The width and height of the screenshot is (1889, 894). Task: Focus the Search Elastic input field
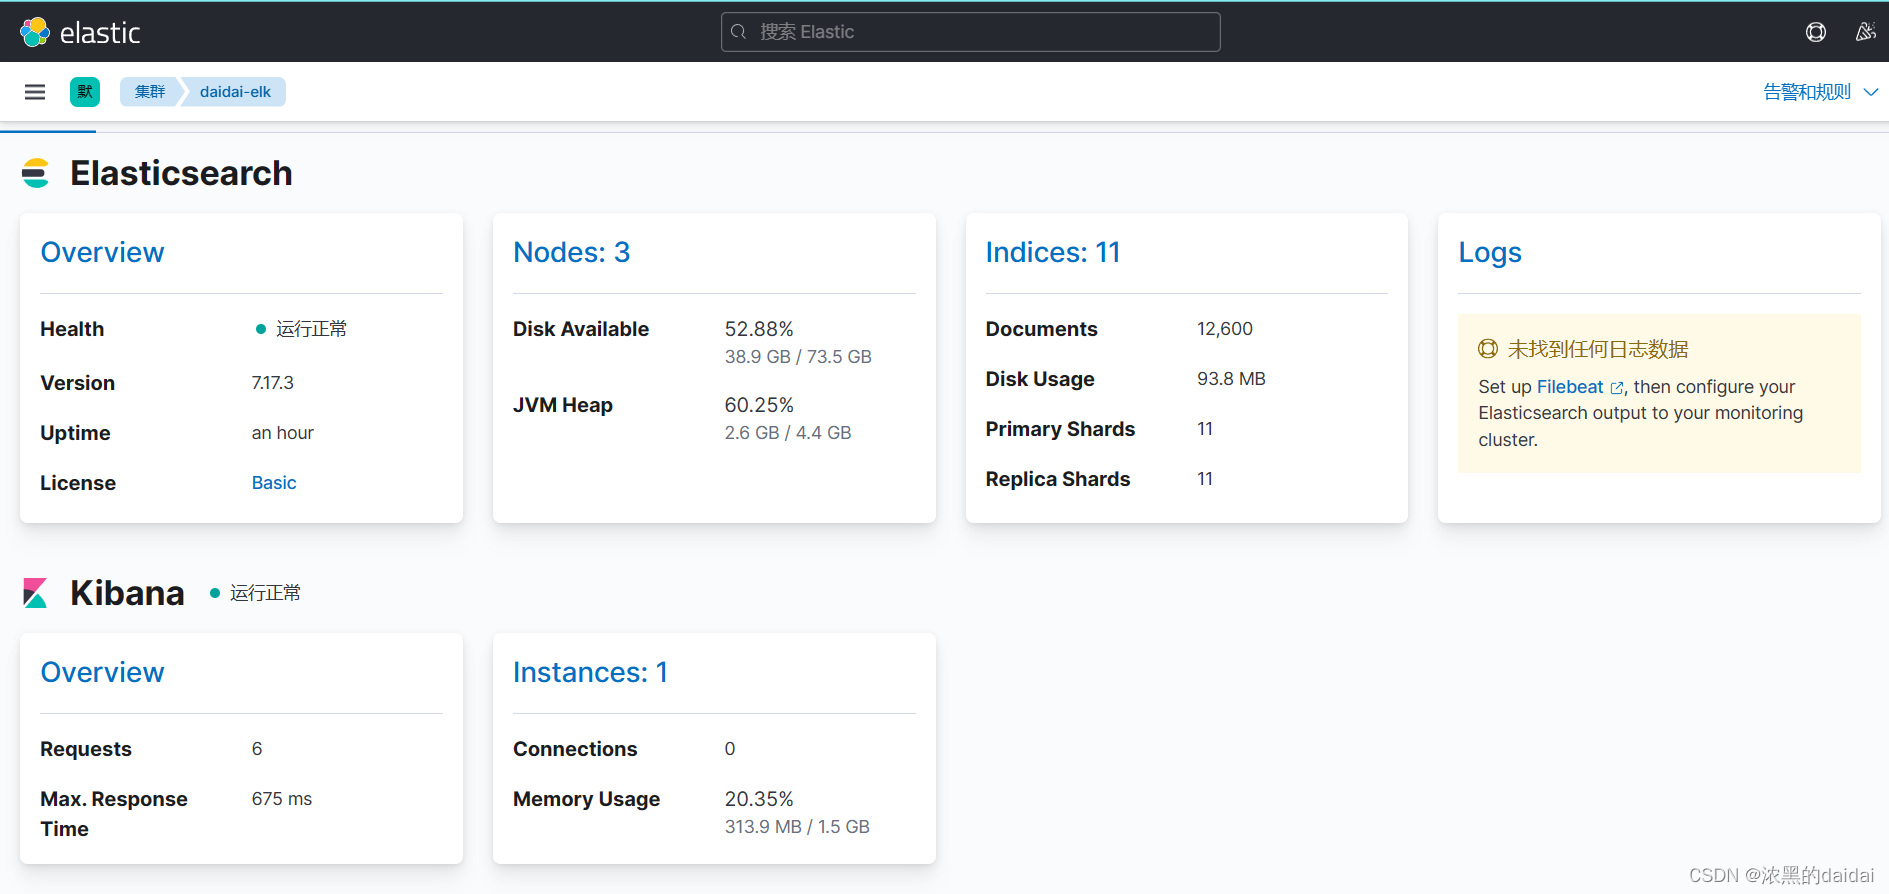click(970, 32)
